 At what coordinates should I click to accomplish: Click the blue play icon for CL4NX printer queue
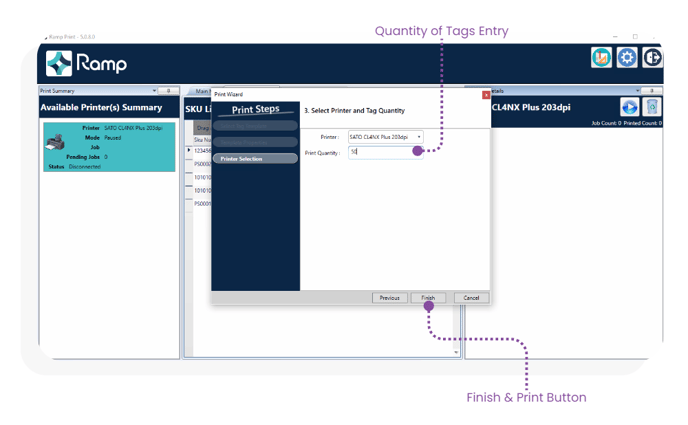[x=629, y=107]
